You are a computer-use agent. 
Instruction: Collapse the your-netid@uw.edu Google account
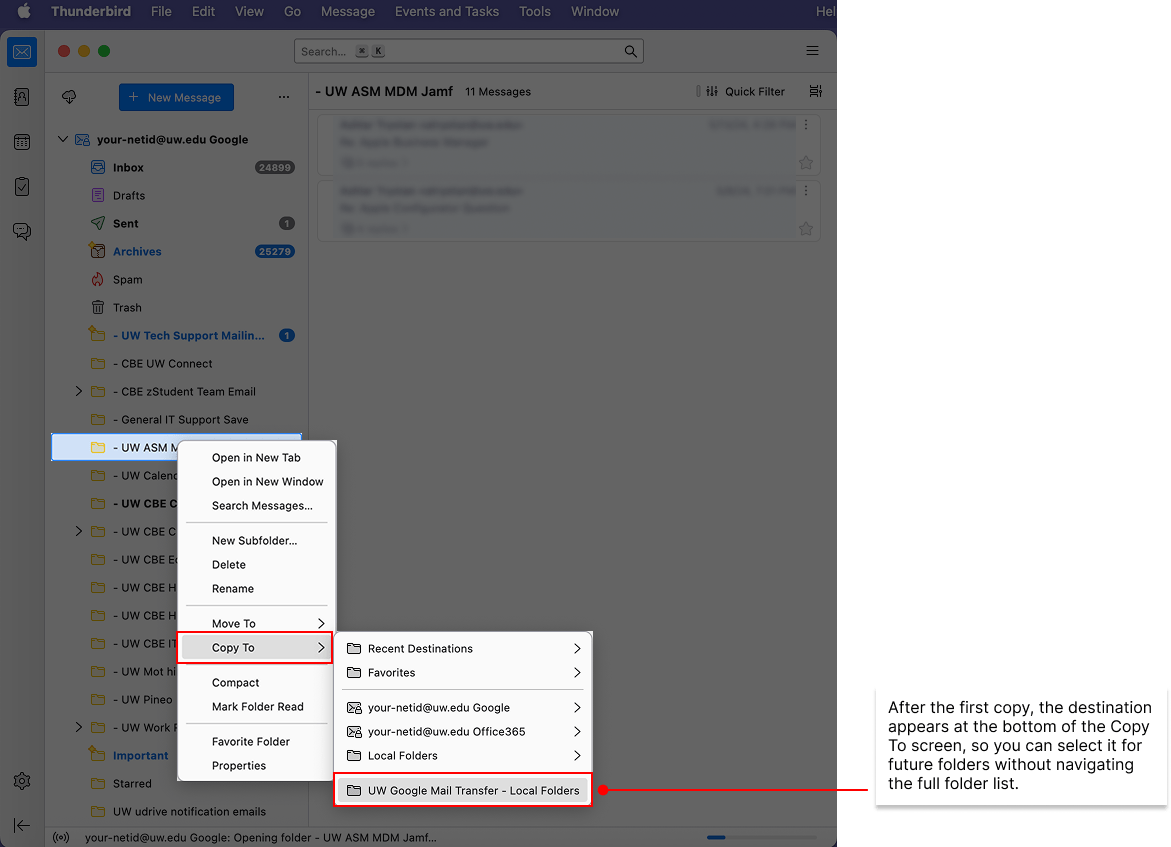[63, 140]
